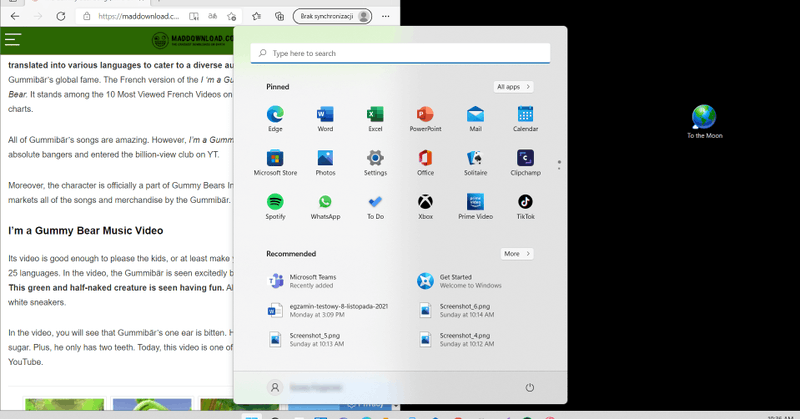This screenshot has width=800, height=419.
Task: Open the Edge app from Pinned
Action: tap(275, 119)
